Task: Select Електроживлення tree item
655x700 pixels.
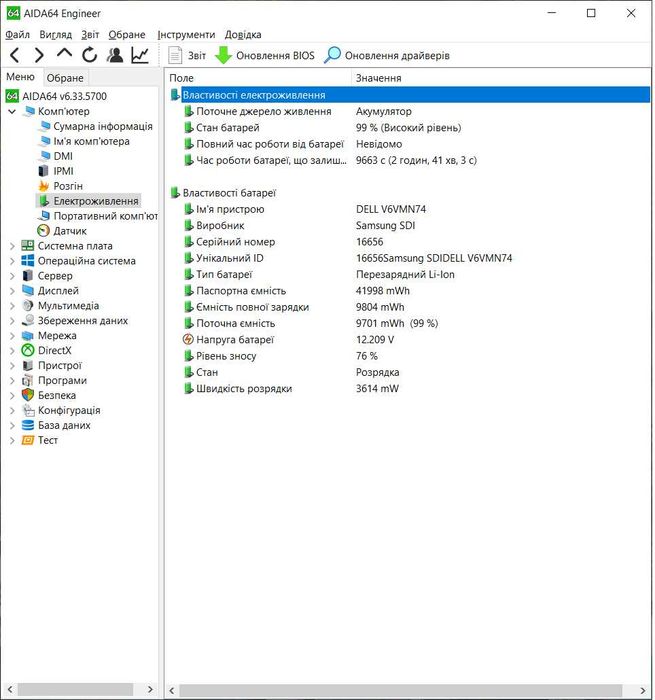Action: (x=96, y=201)
